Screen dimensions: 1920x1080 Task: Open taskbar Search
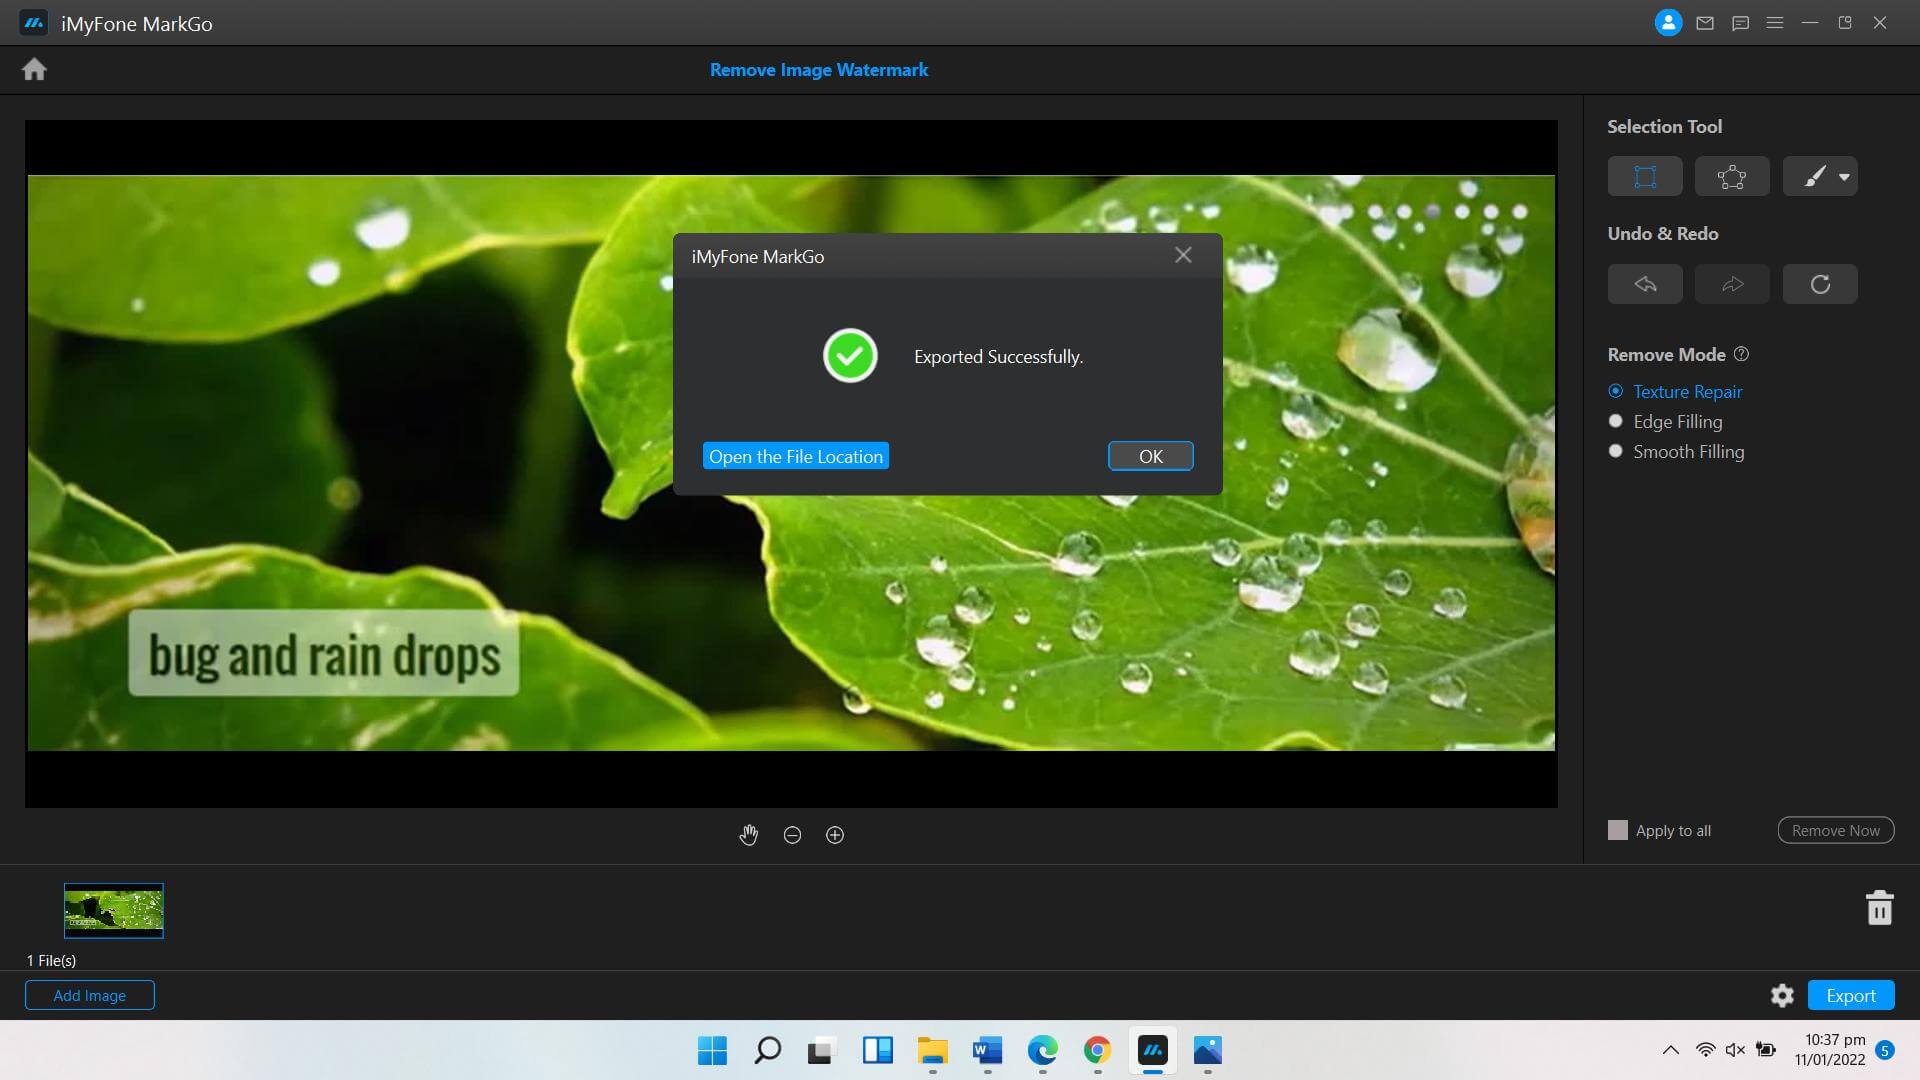[767, 1050]
